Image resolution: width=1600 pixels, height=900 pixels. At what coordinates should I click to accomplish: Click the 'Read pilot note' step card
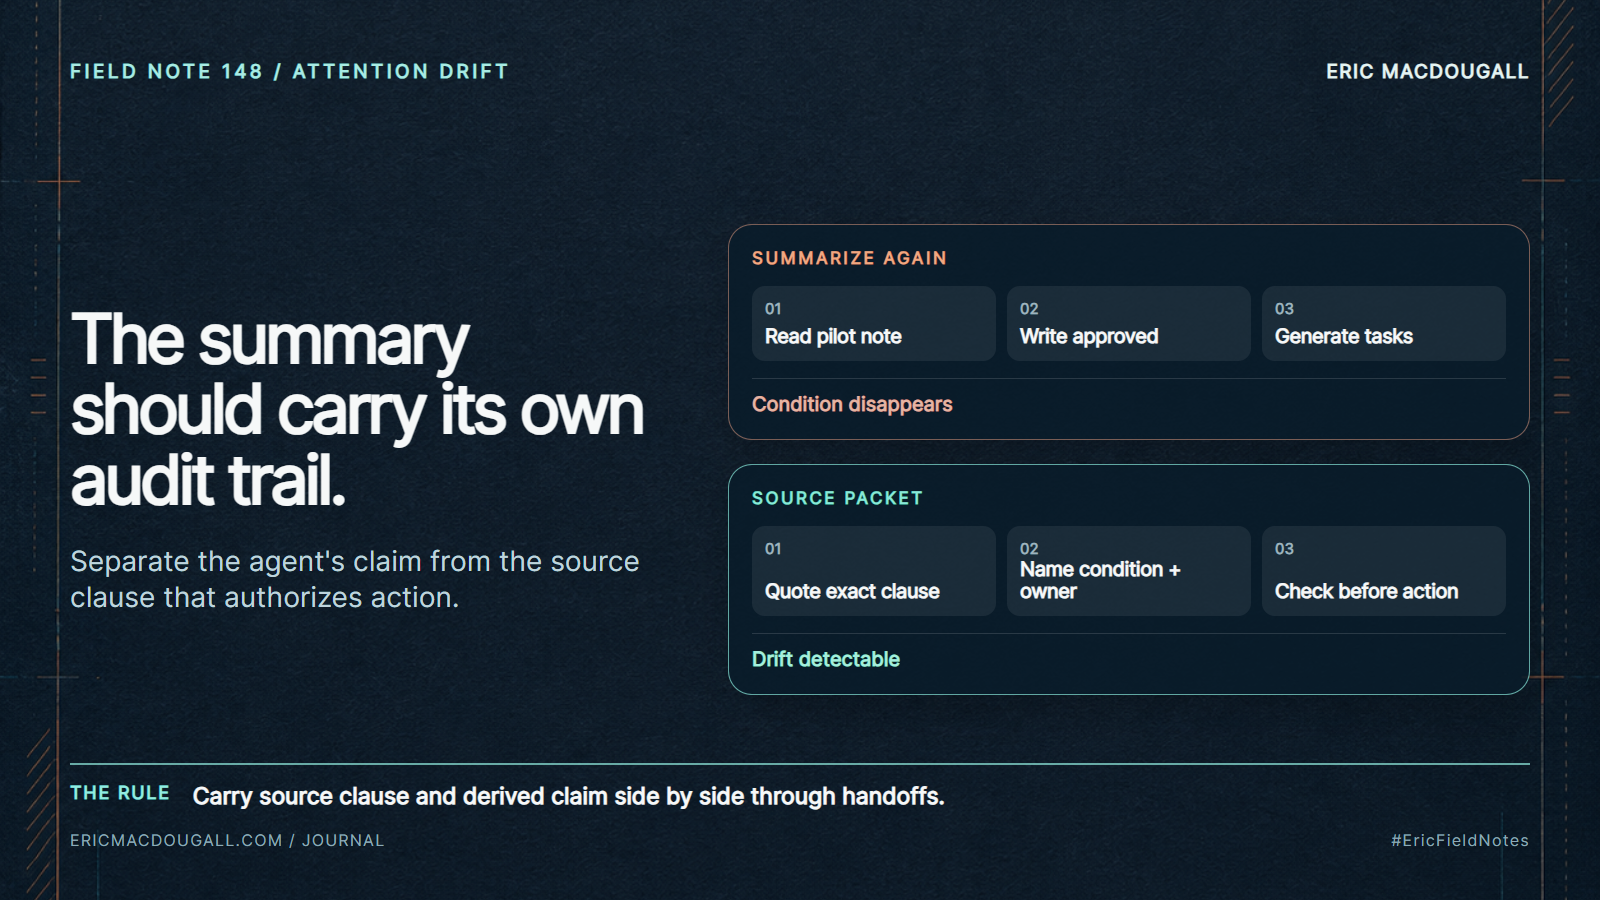[873, 323]
